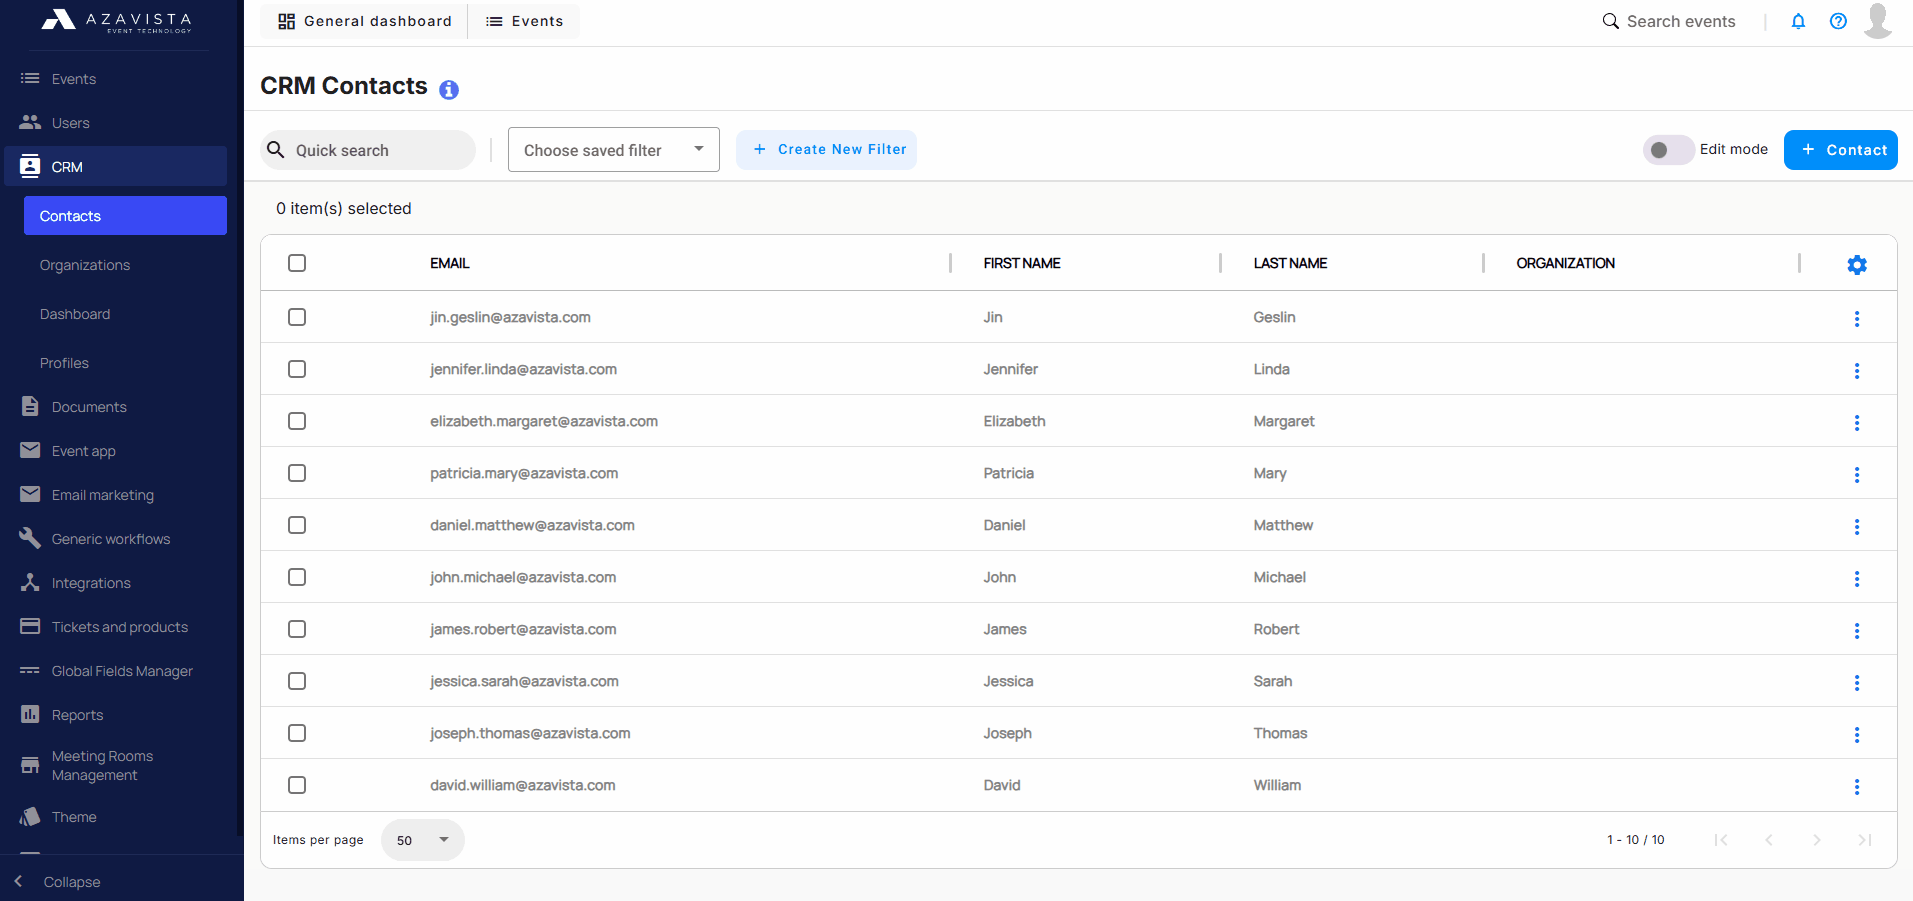Open Profiles under CRM

tap(125, 363)
